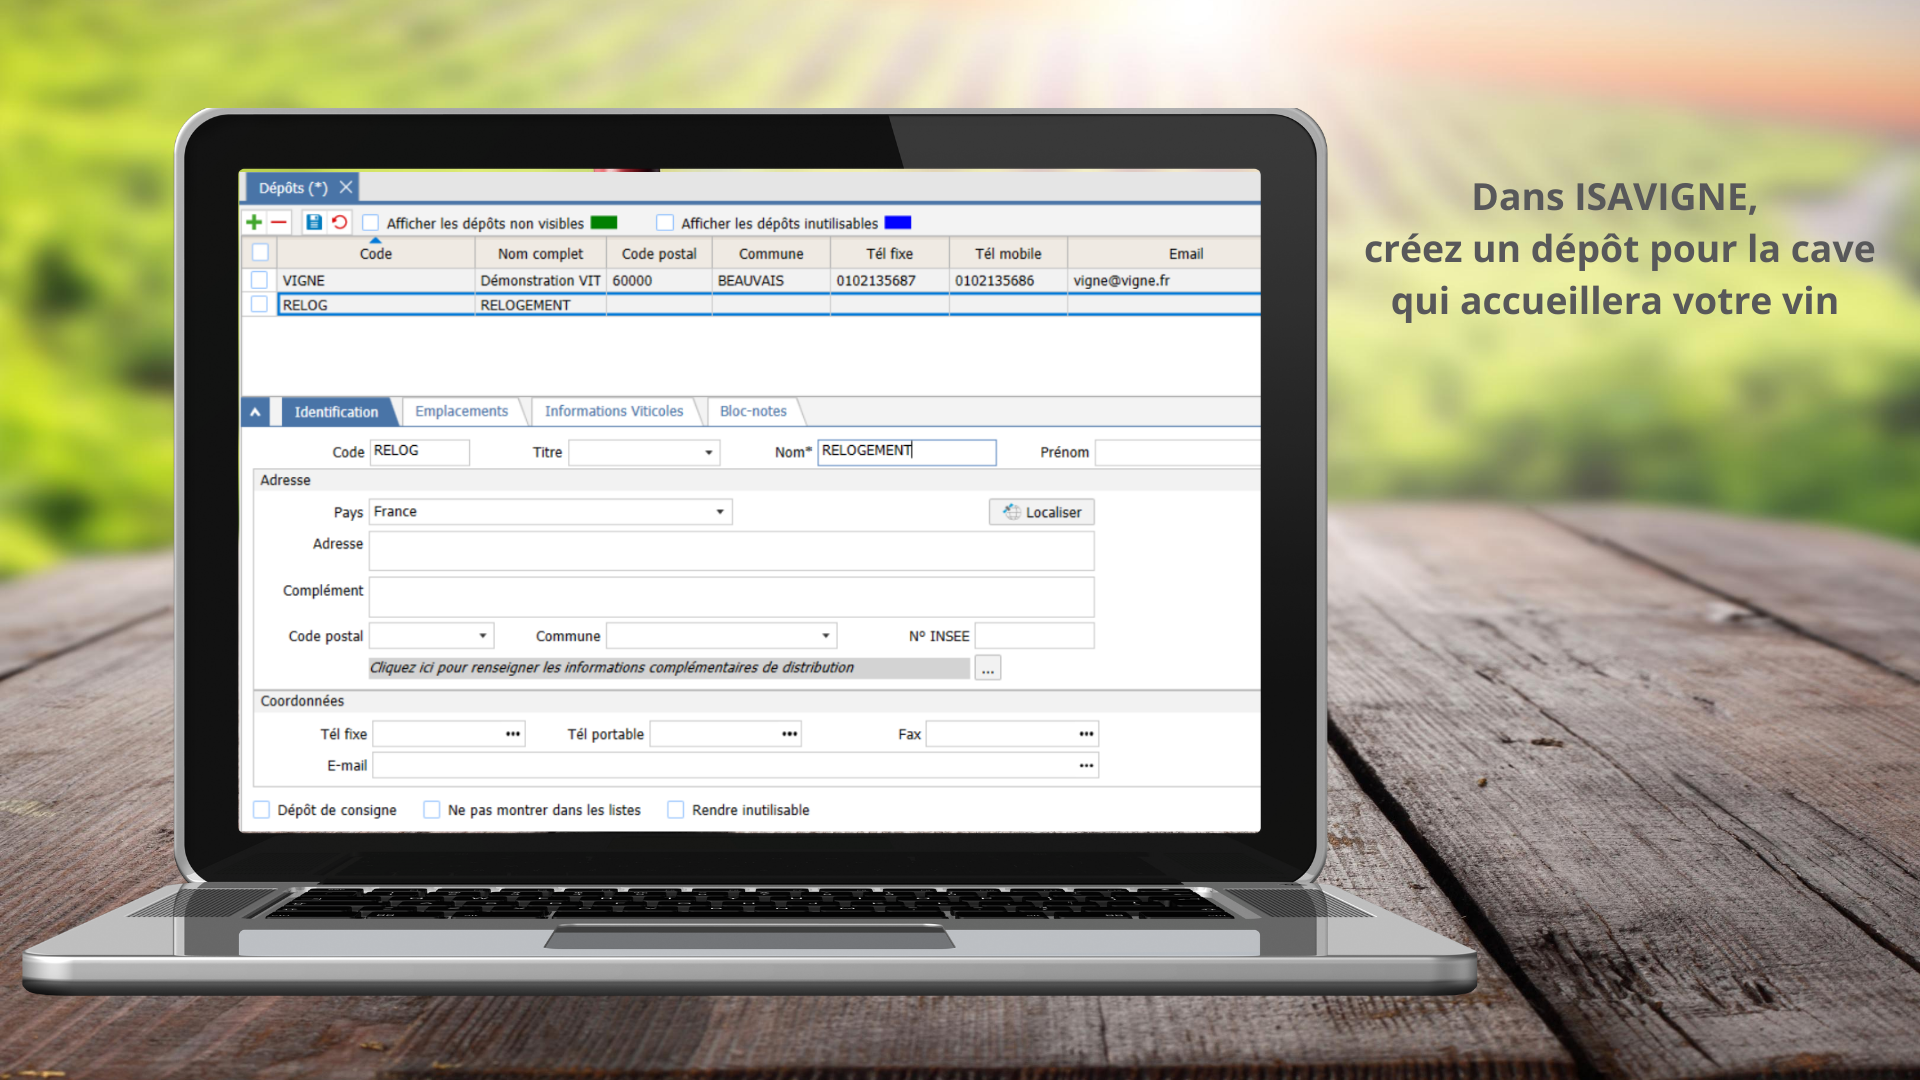Click the Tél mobile column header

coord(1008,254)
